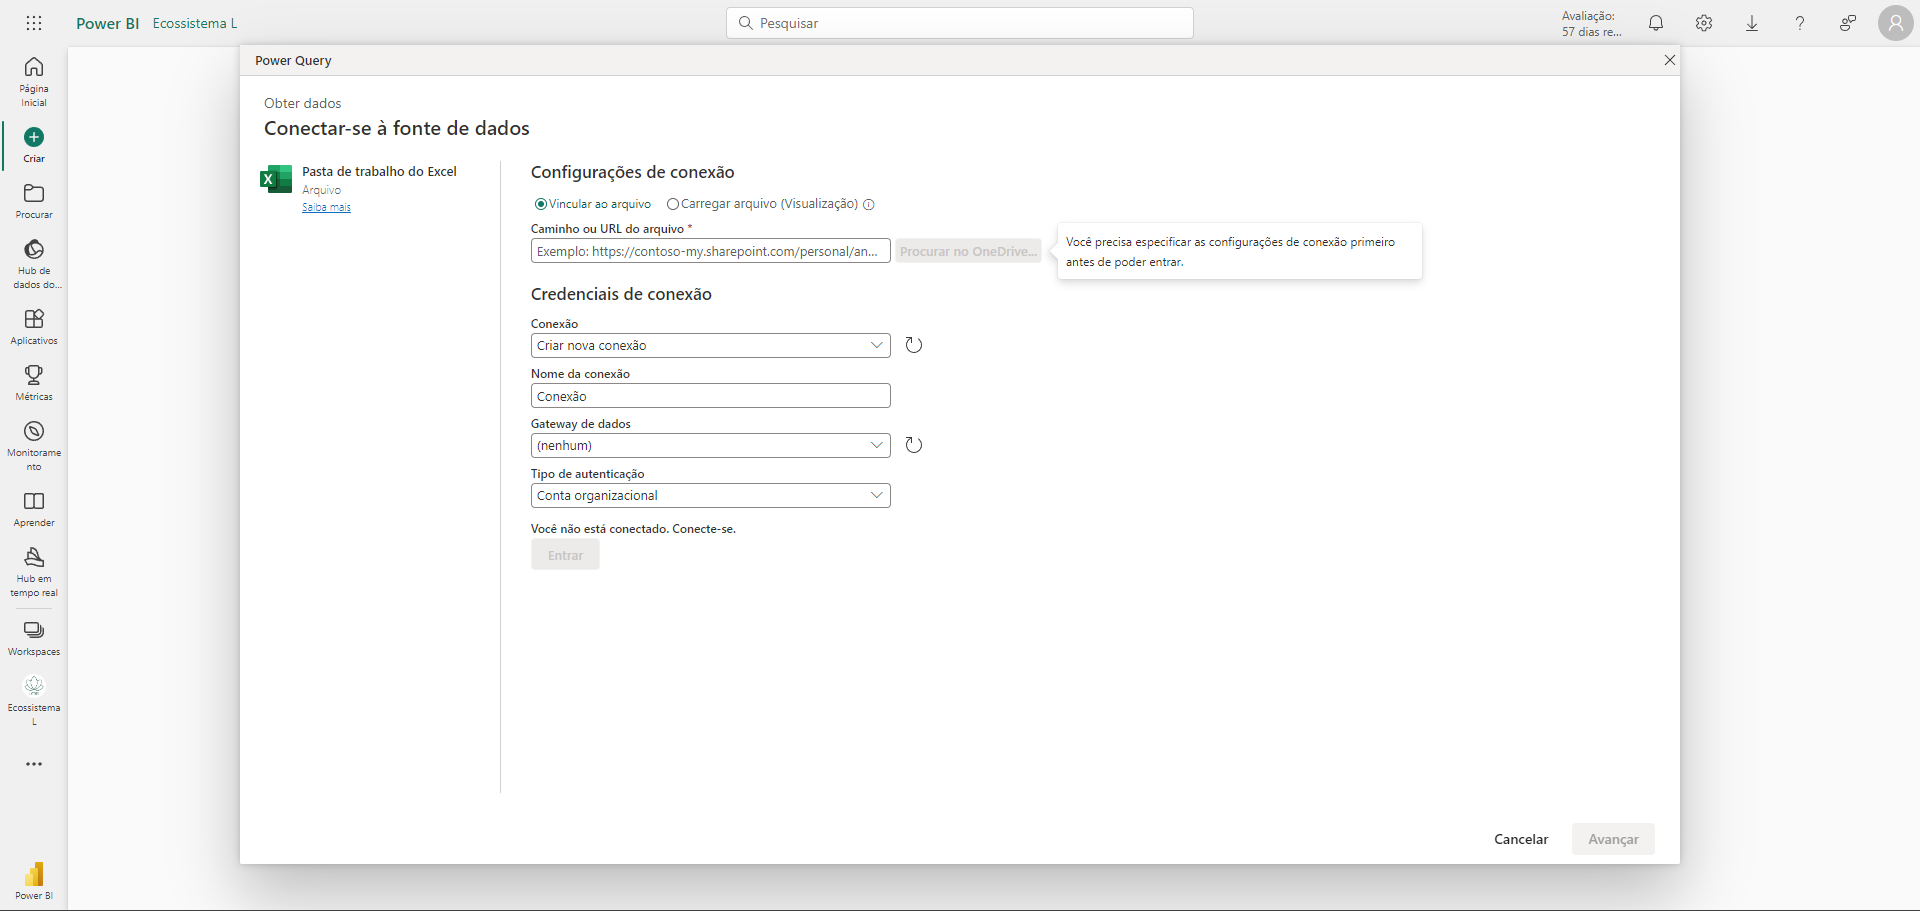Open Procurar in the sidebar

[34, 201]
